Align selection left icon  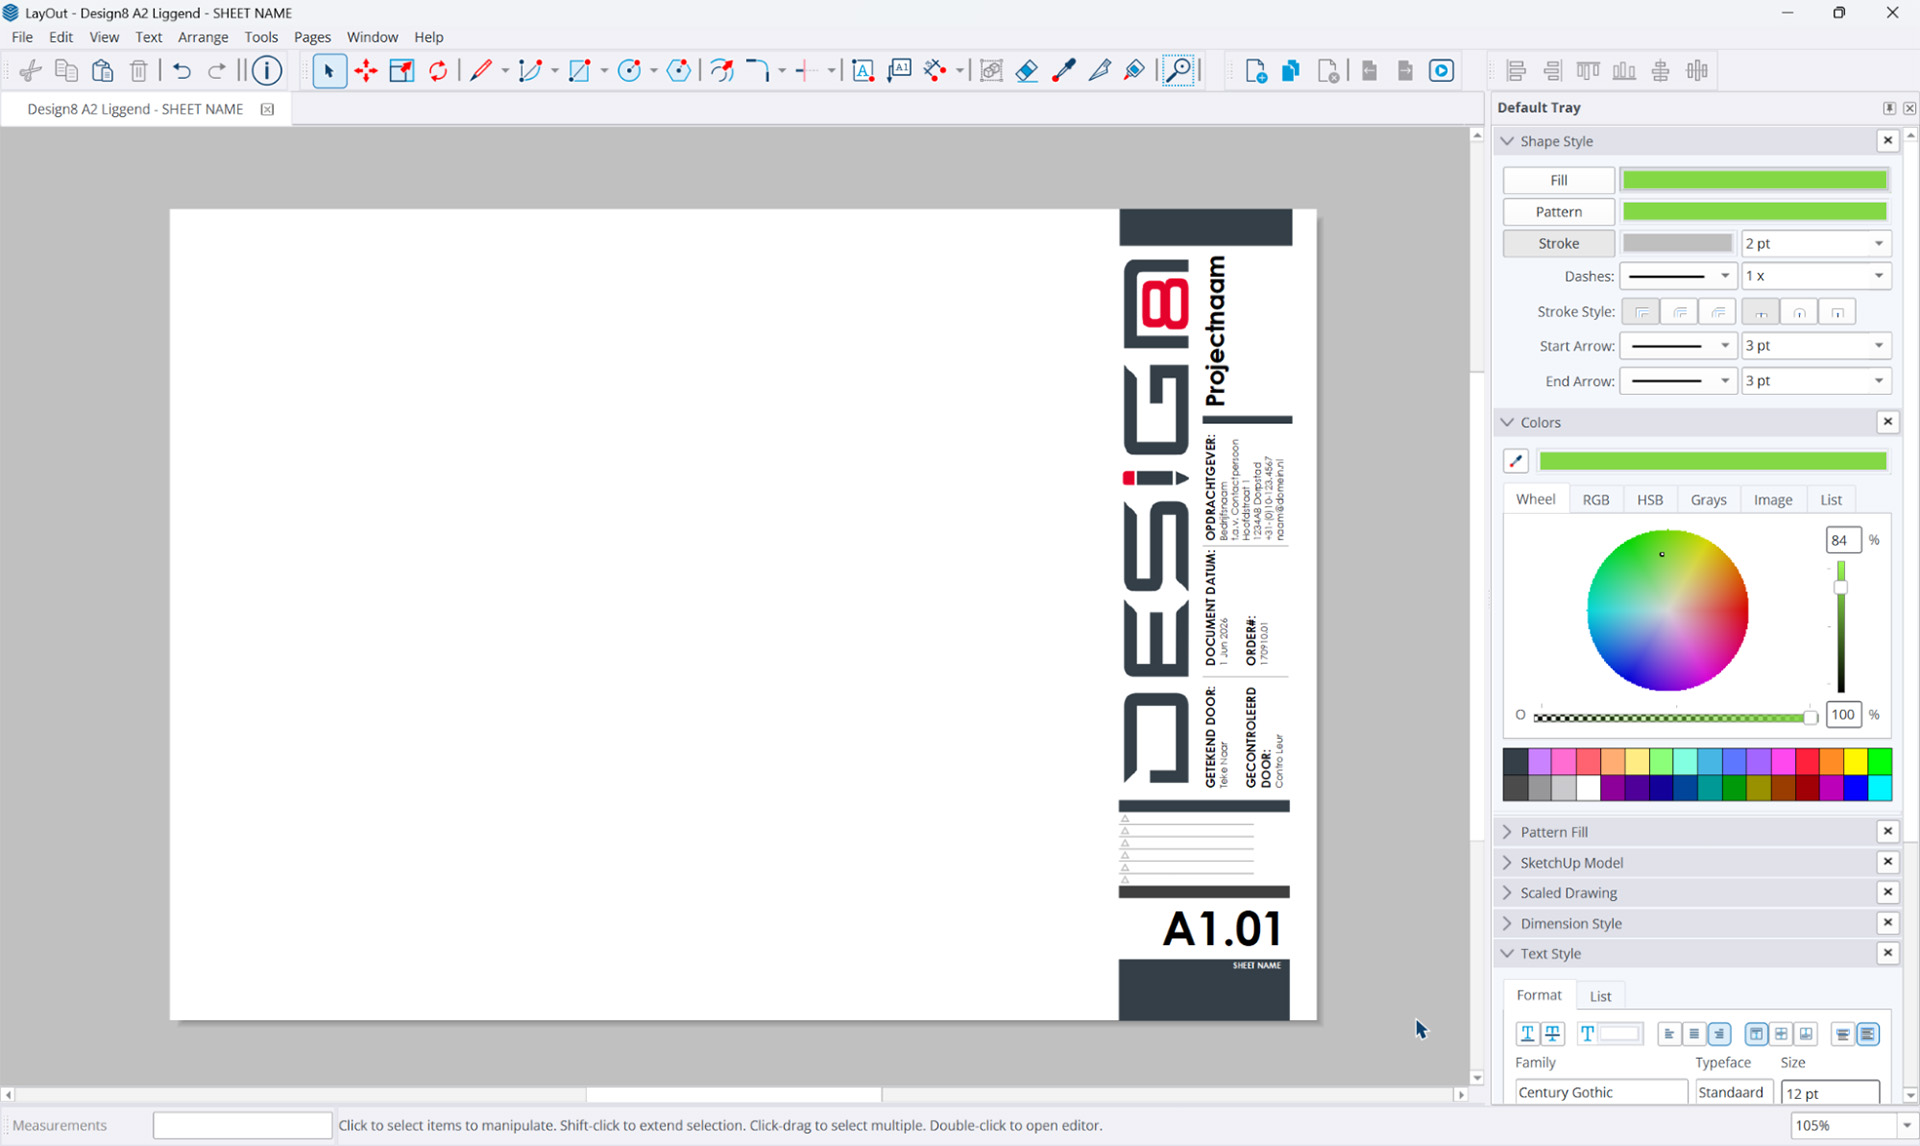(1516, 71)
